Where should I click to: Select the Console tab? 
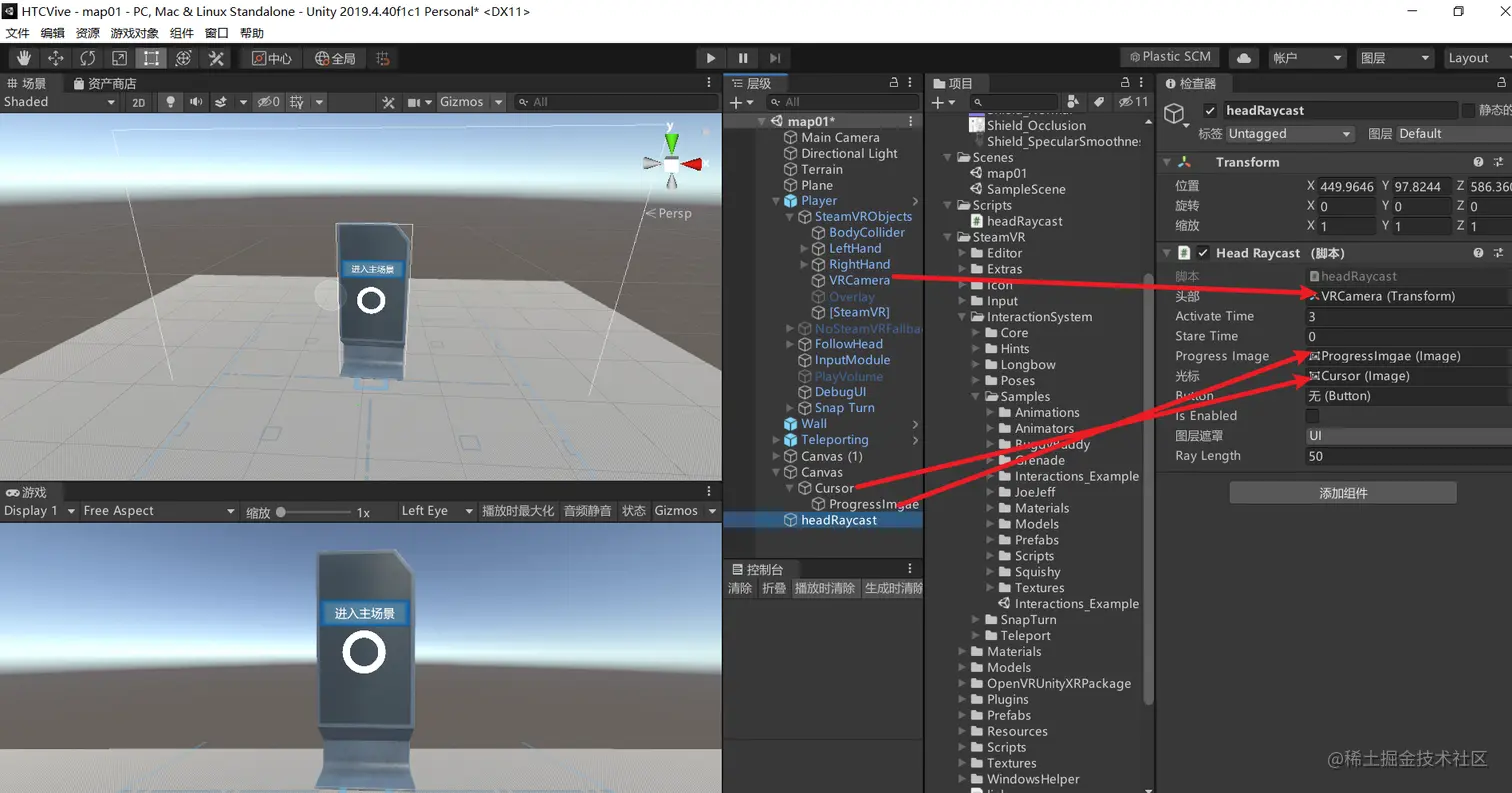758,569
